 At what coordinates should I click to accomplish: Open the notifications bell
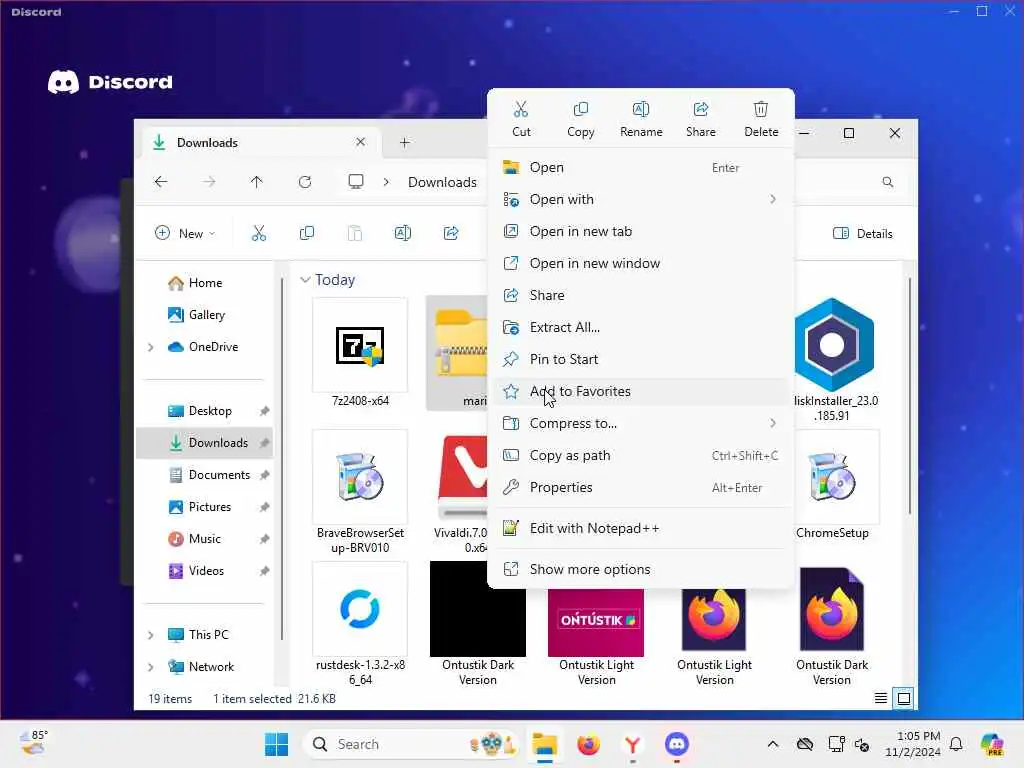pyautogui.click(x=956, y=744)
